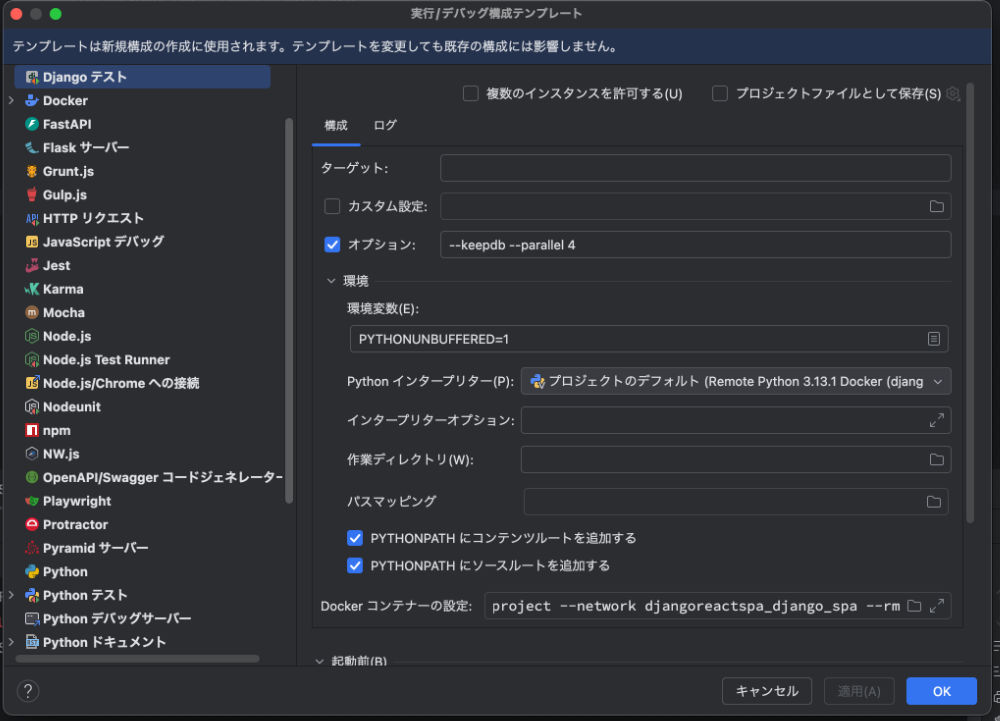Click the キャンセル button
Image resolution: width=1000 pixels, height=721 pixels.
click(767, 691)
